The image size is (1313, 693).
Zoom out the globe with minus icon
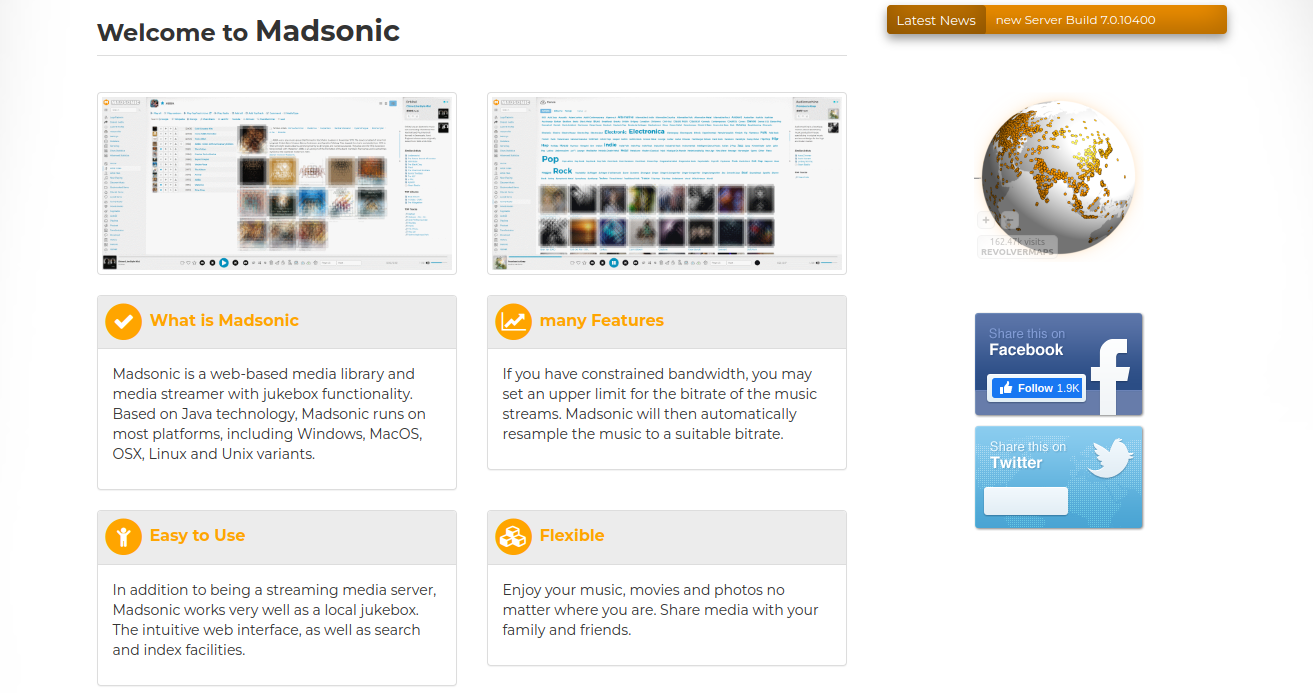pos(1009,220)
